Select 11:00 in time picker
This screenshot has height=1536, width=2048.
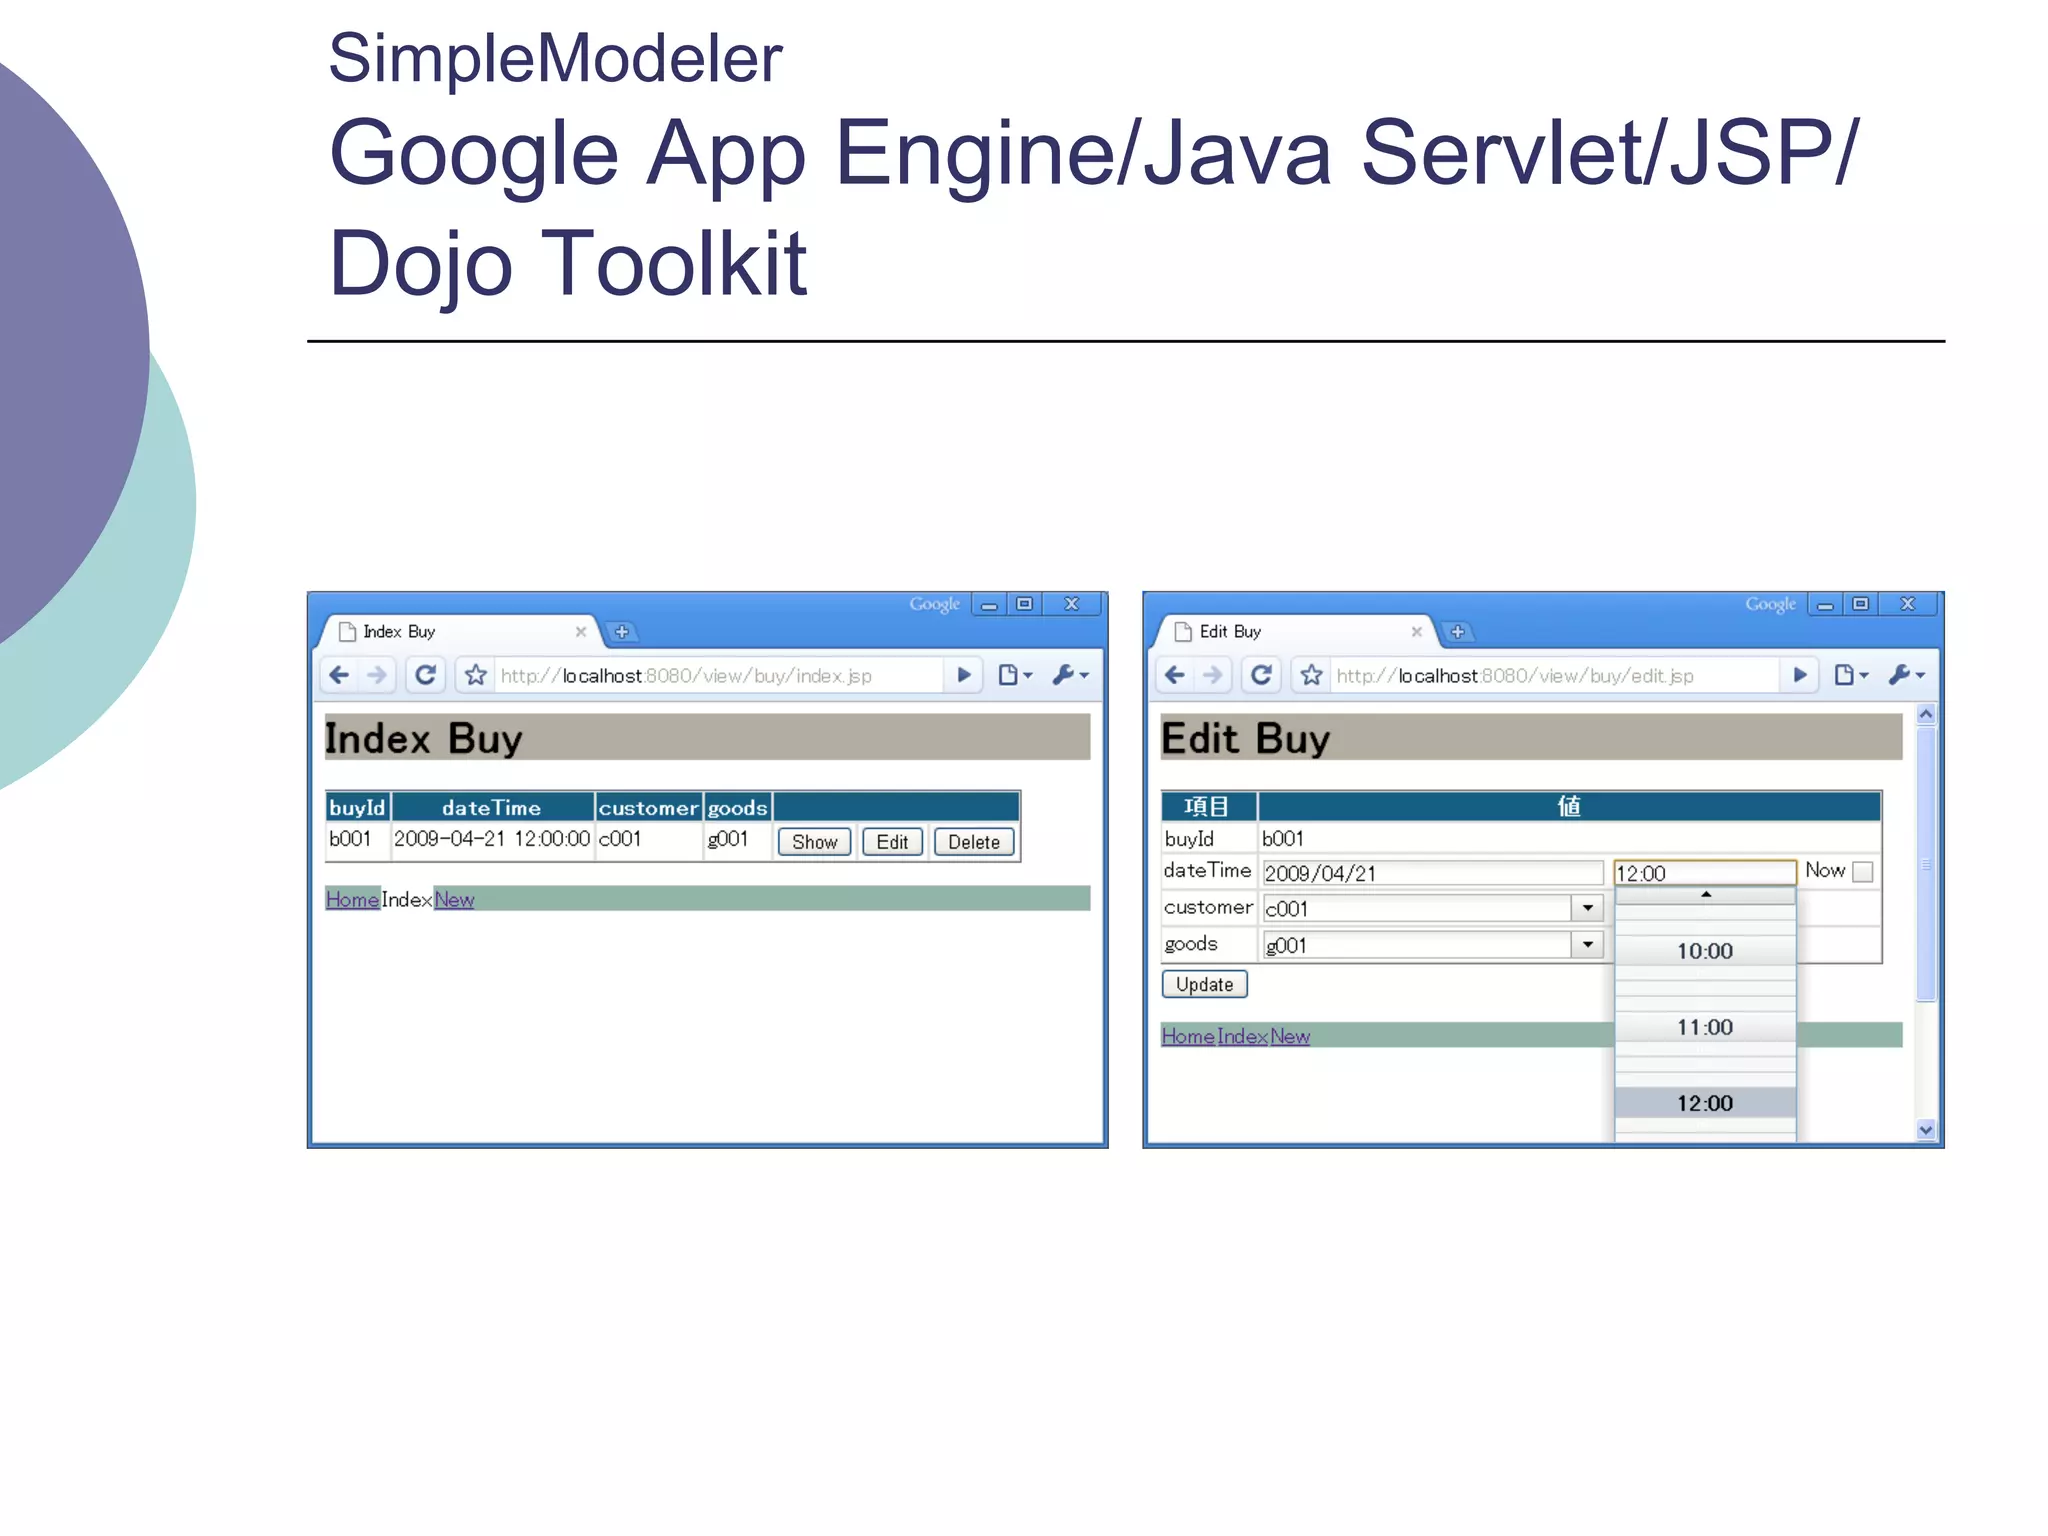[x=1705, y=1027]
